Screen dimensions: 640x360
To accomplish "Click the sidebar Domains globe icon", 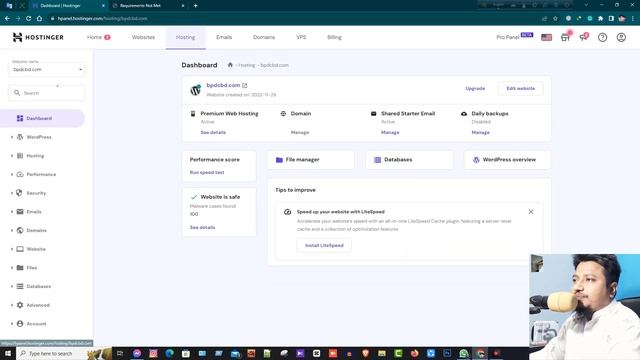I will (20, 230).
